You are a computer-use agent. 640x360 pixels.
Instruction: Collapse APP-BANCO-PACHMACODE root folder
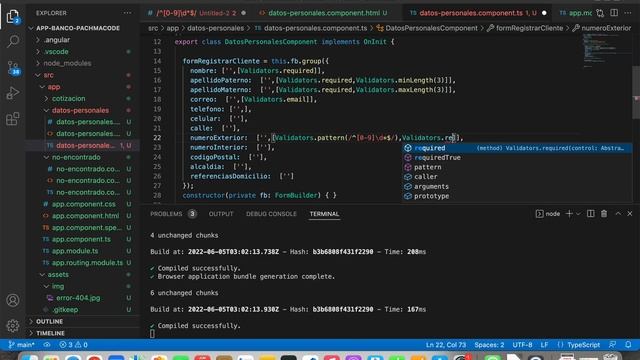[78, 28]
